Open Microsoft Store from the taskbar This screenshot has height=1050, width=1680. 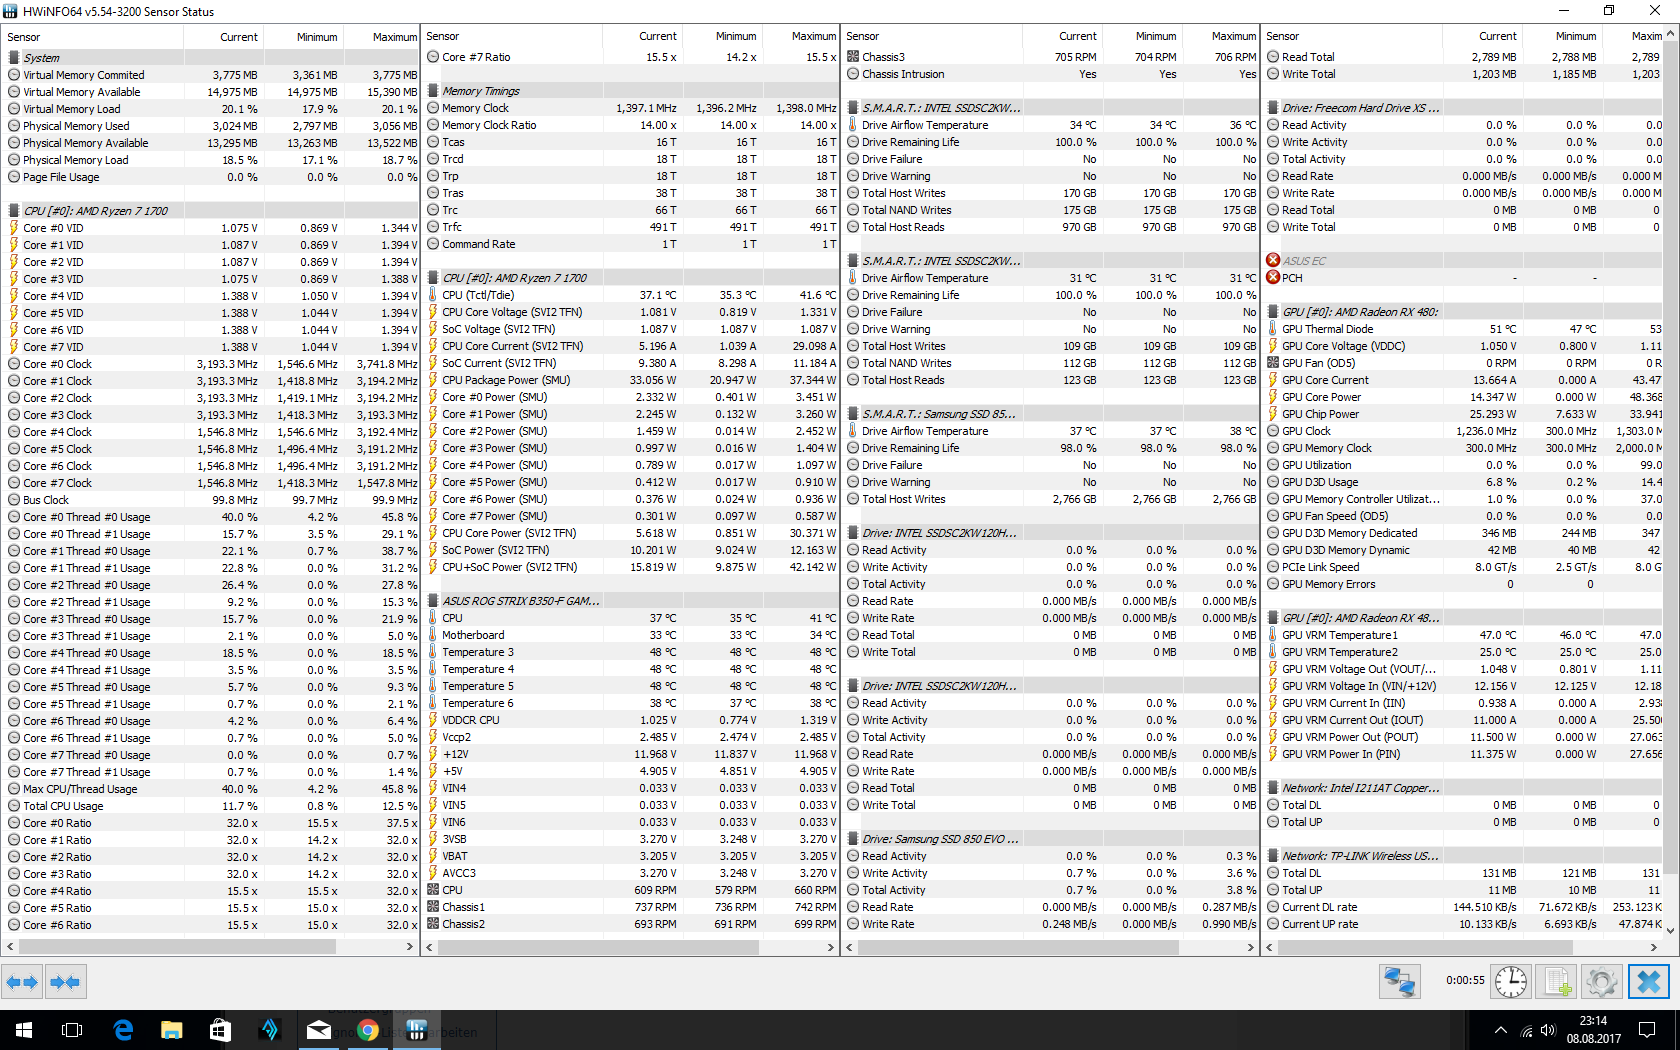click(x=221, y=1030)
